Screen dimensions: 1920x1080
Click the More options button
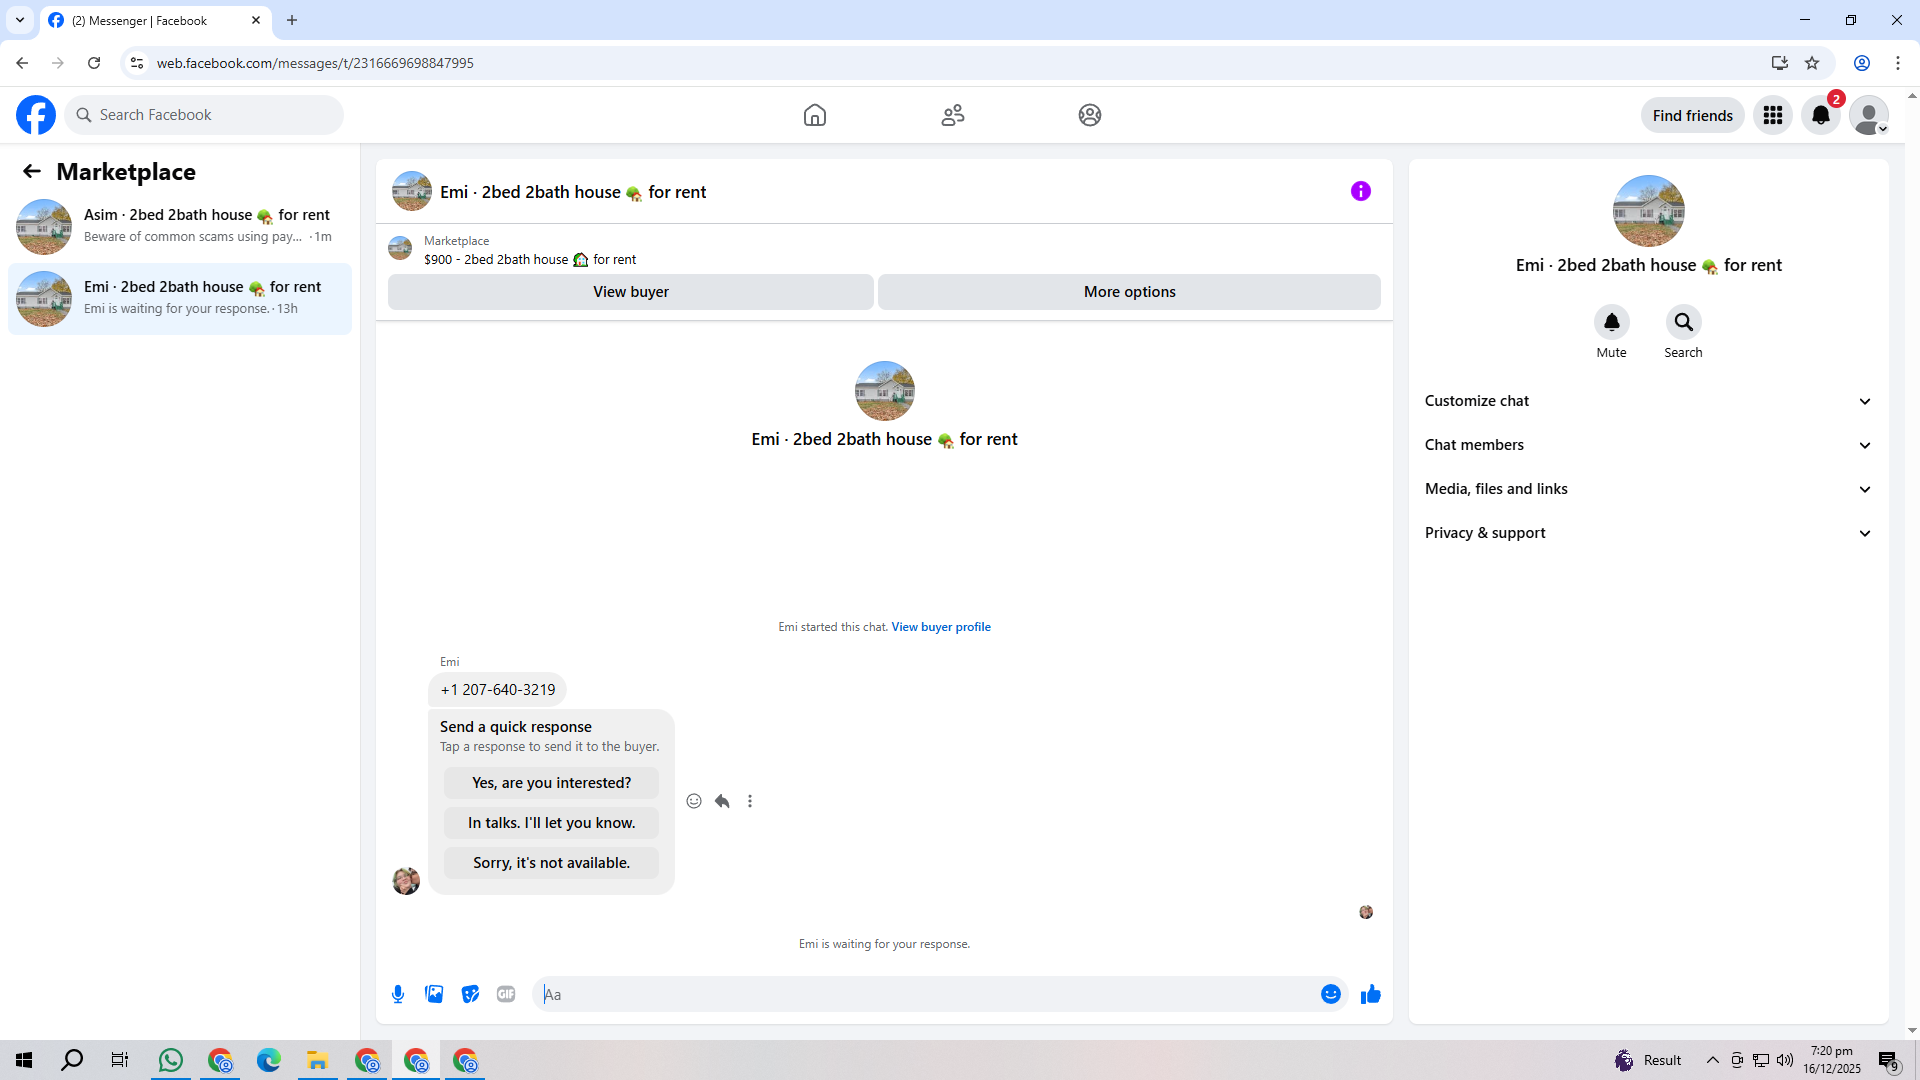point(1130,292)
